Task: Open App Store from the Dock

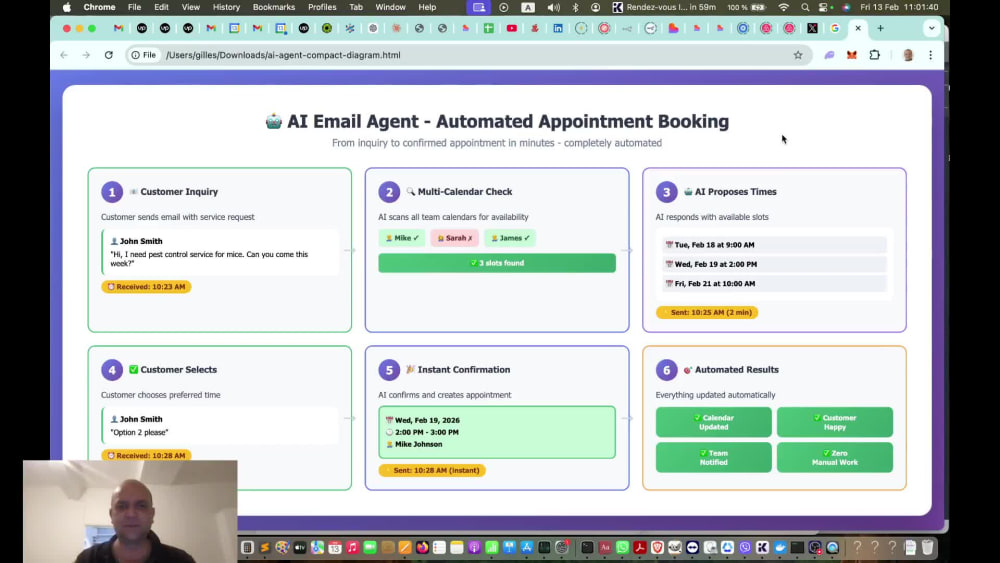Action: (526, 547)
